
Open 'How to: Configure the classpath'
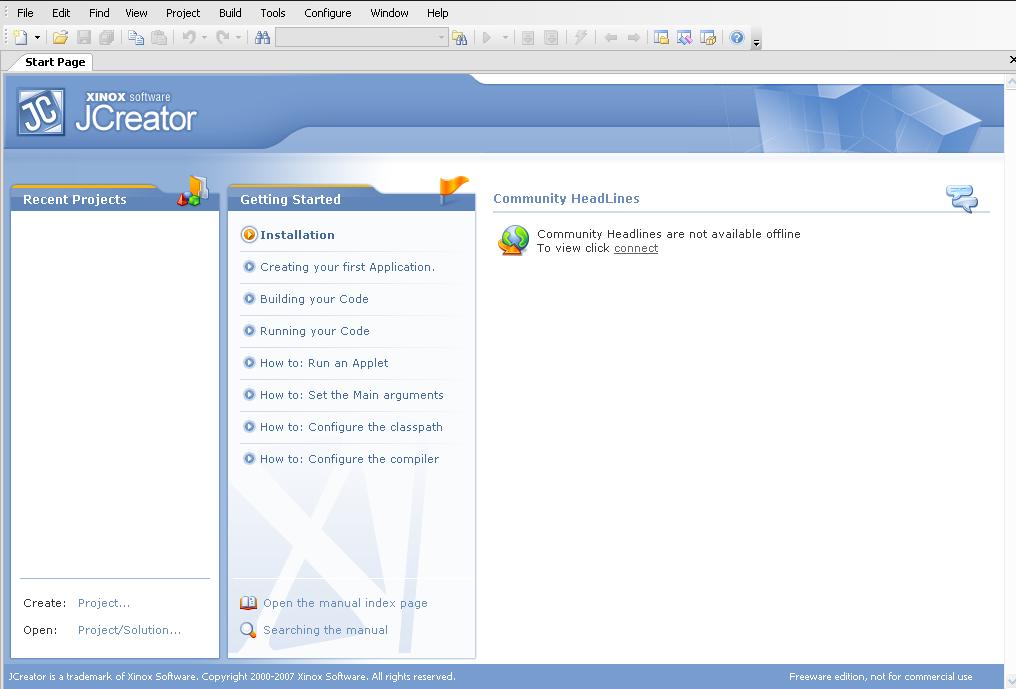[x=351, y=427]
